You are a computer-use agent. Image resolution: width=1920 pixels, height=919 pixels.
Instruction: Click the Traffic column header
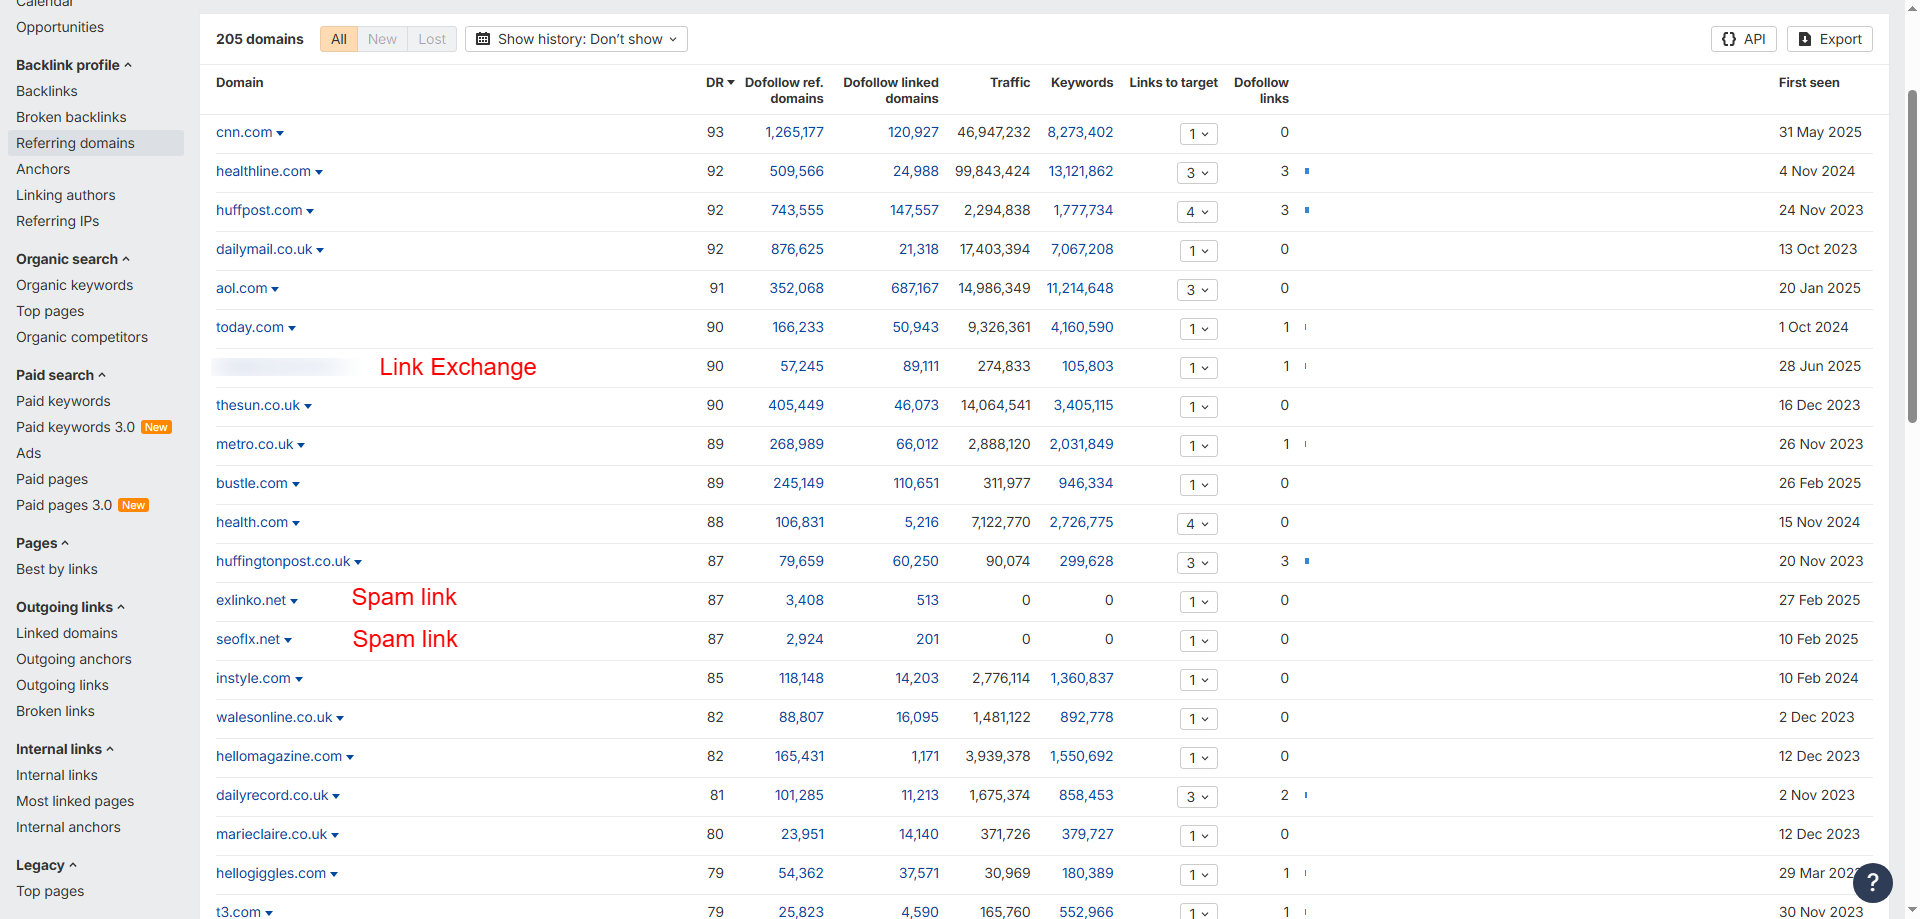click(1010, 83)
